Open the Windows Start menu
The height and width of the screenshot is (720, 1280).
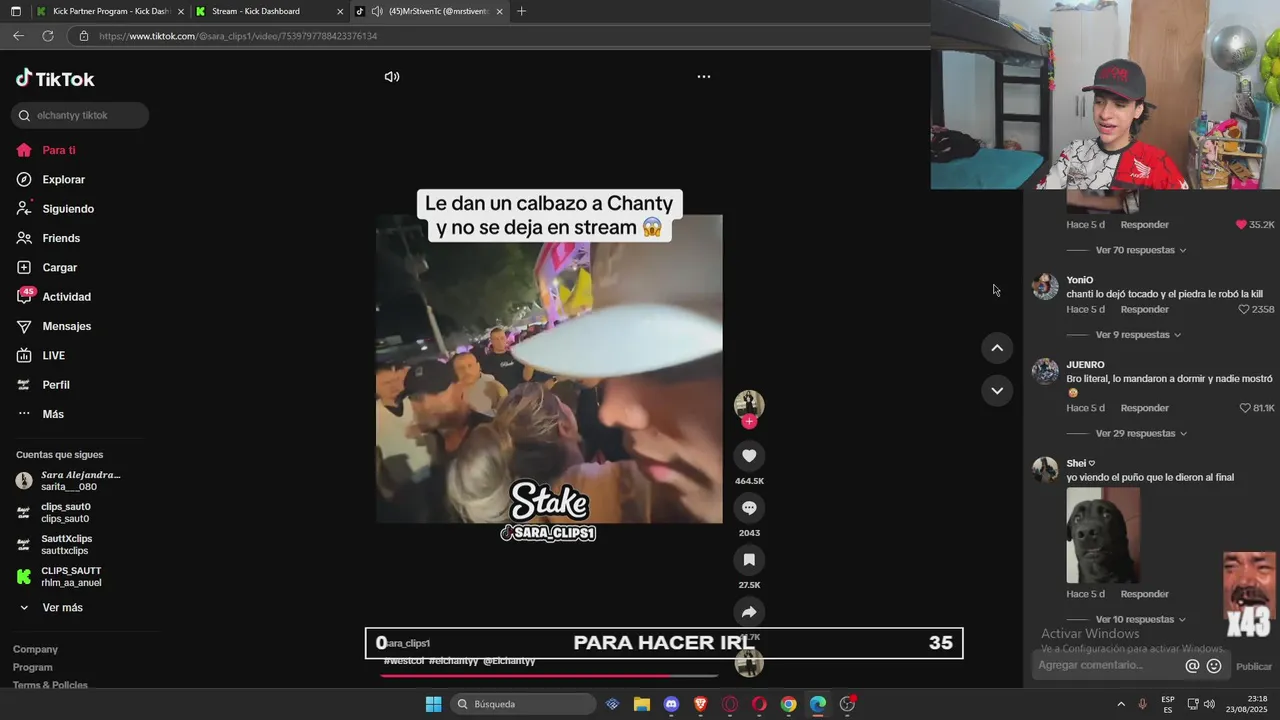433,704
